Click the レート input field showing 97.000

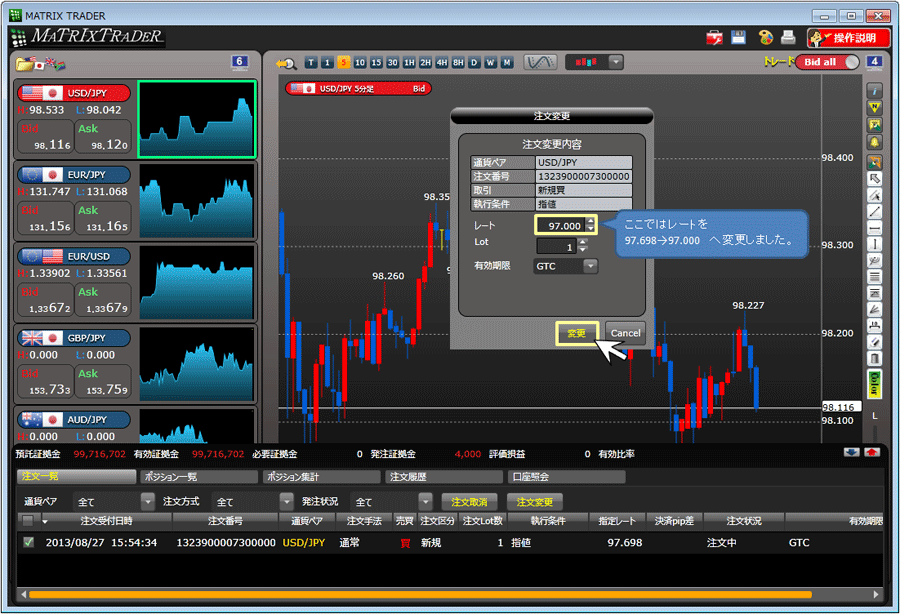click(560, 226)
